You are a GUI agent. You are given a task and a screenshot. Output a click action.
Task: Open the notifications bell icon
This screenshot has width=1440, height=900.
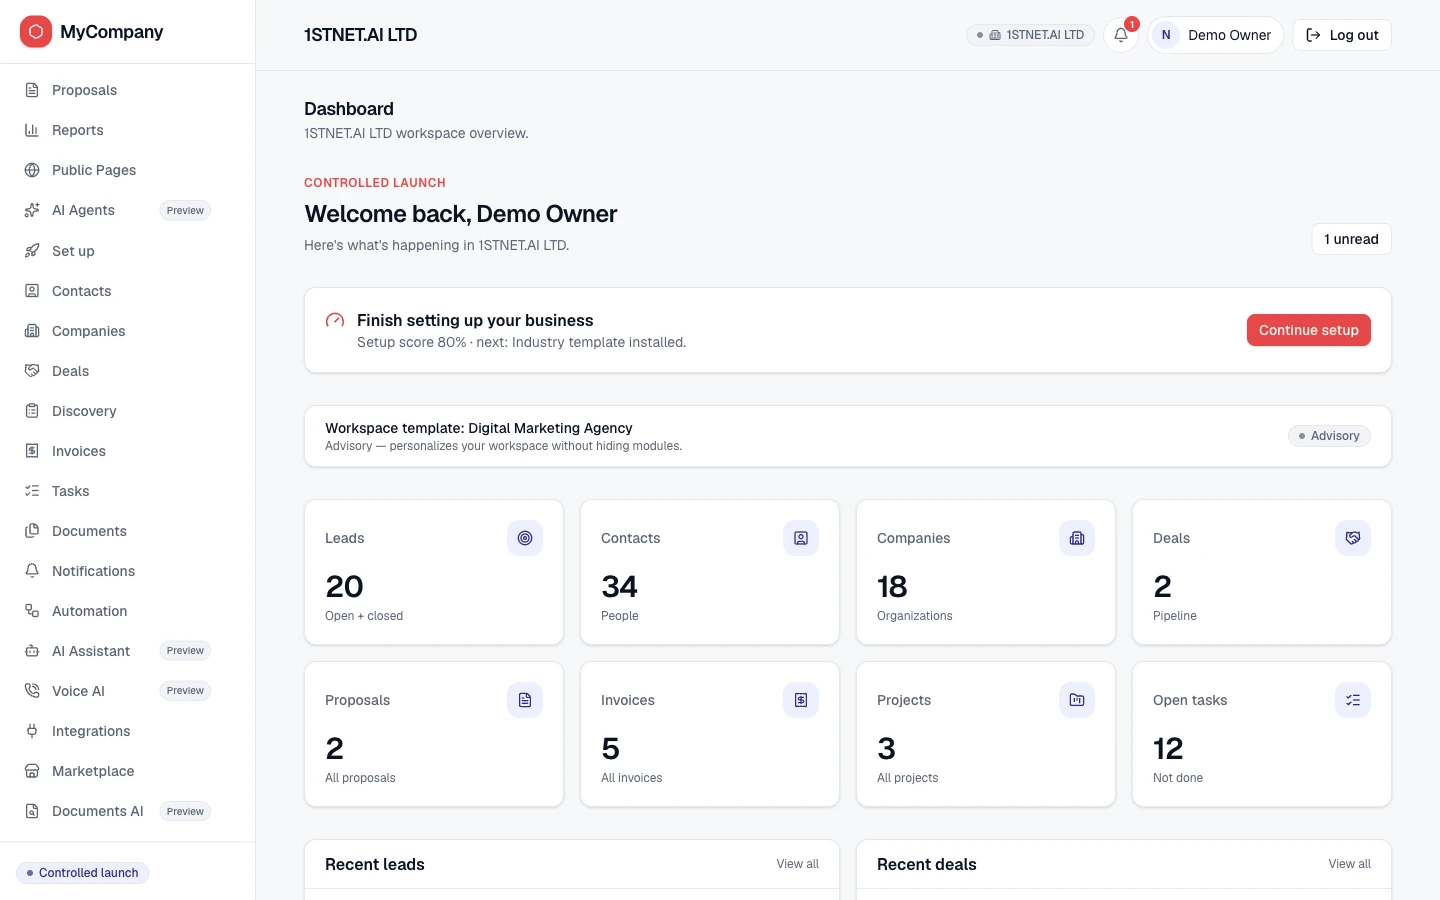[x=1121, y=35]
